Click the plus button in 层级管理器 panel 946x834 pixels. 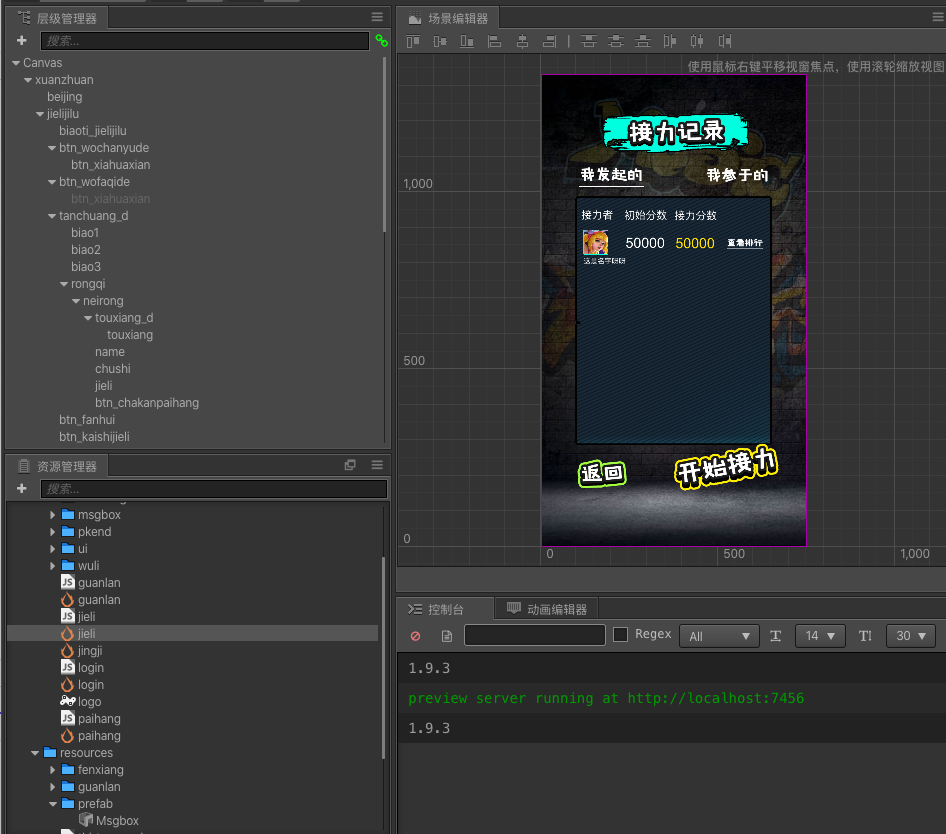22,40
